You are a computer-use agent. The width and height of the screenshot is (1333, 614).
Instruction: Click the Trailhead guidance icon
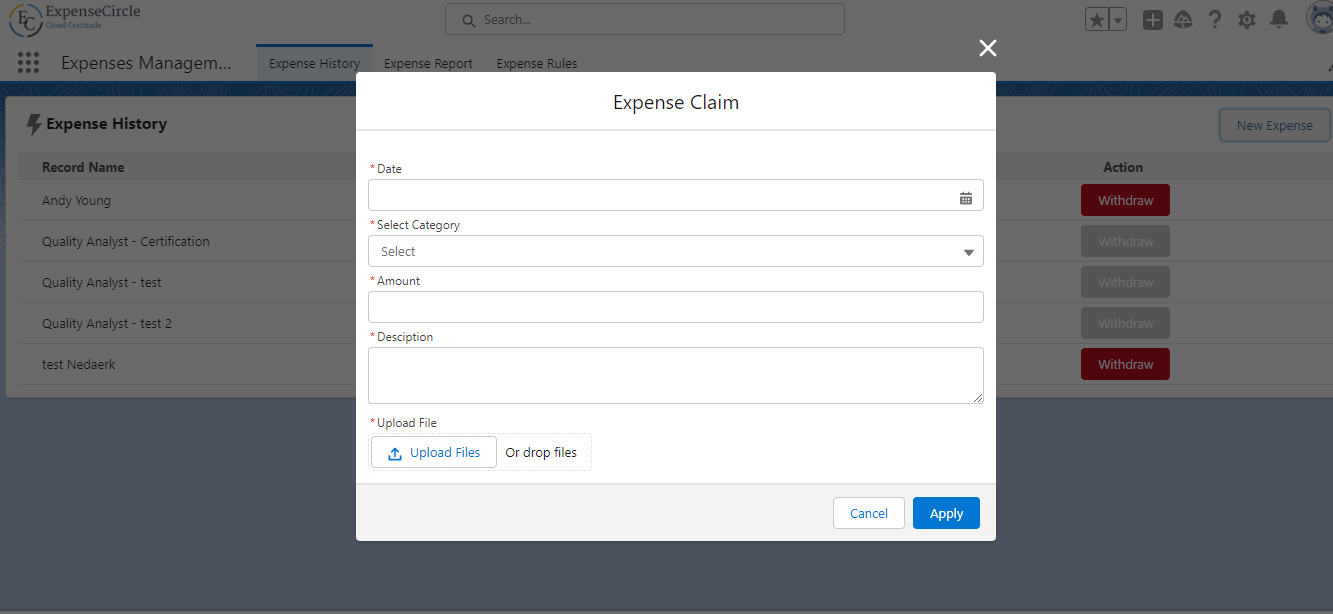(x=1183, y=20)
